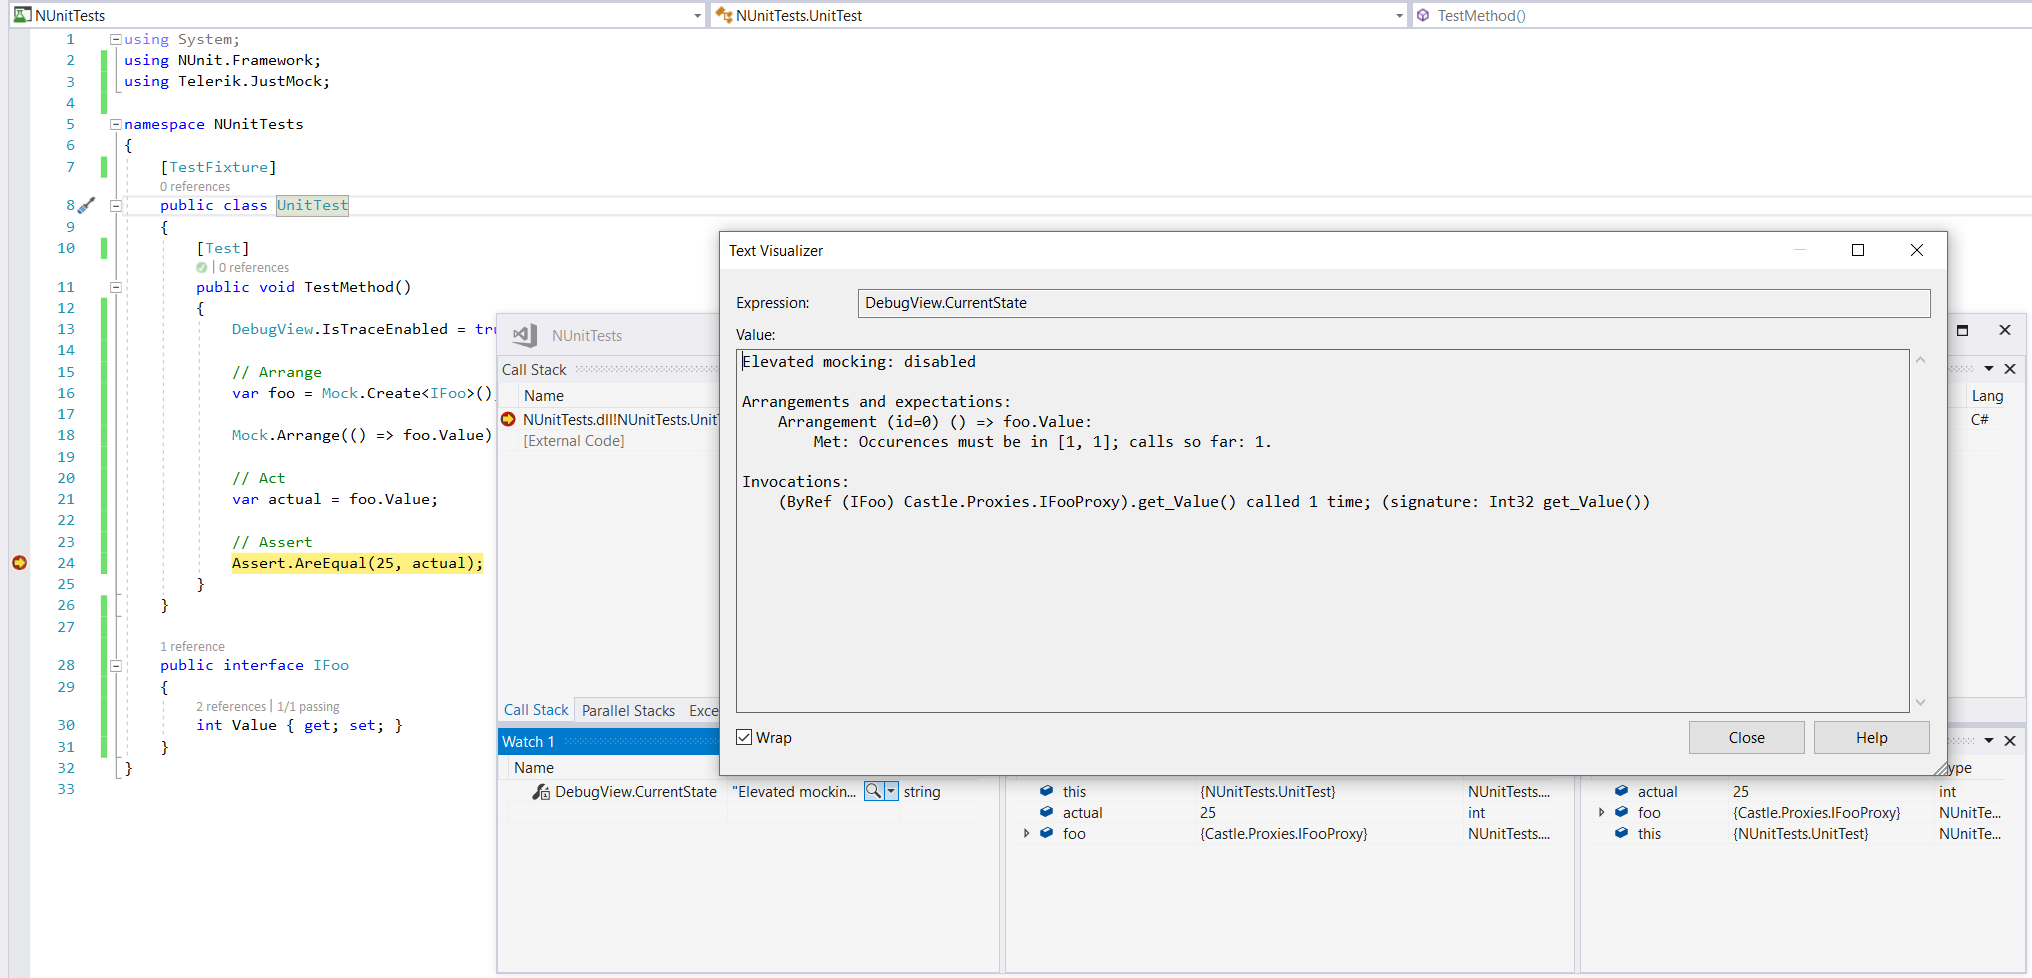
Task: Click the magnifier visualizer icon in Watch 1
Action: click(x=874, y=791)
